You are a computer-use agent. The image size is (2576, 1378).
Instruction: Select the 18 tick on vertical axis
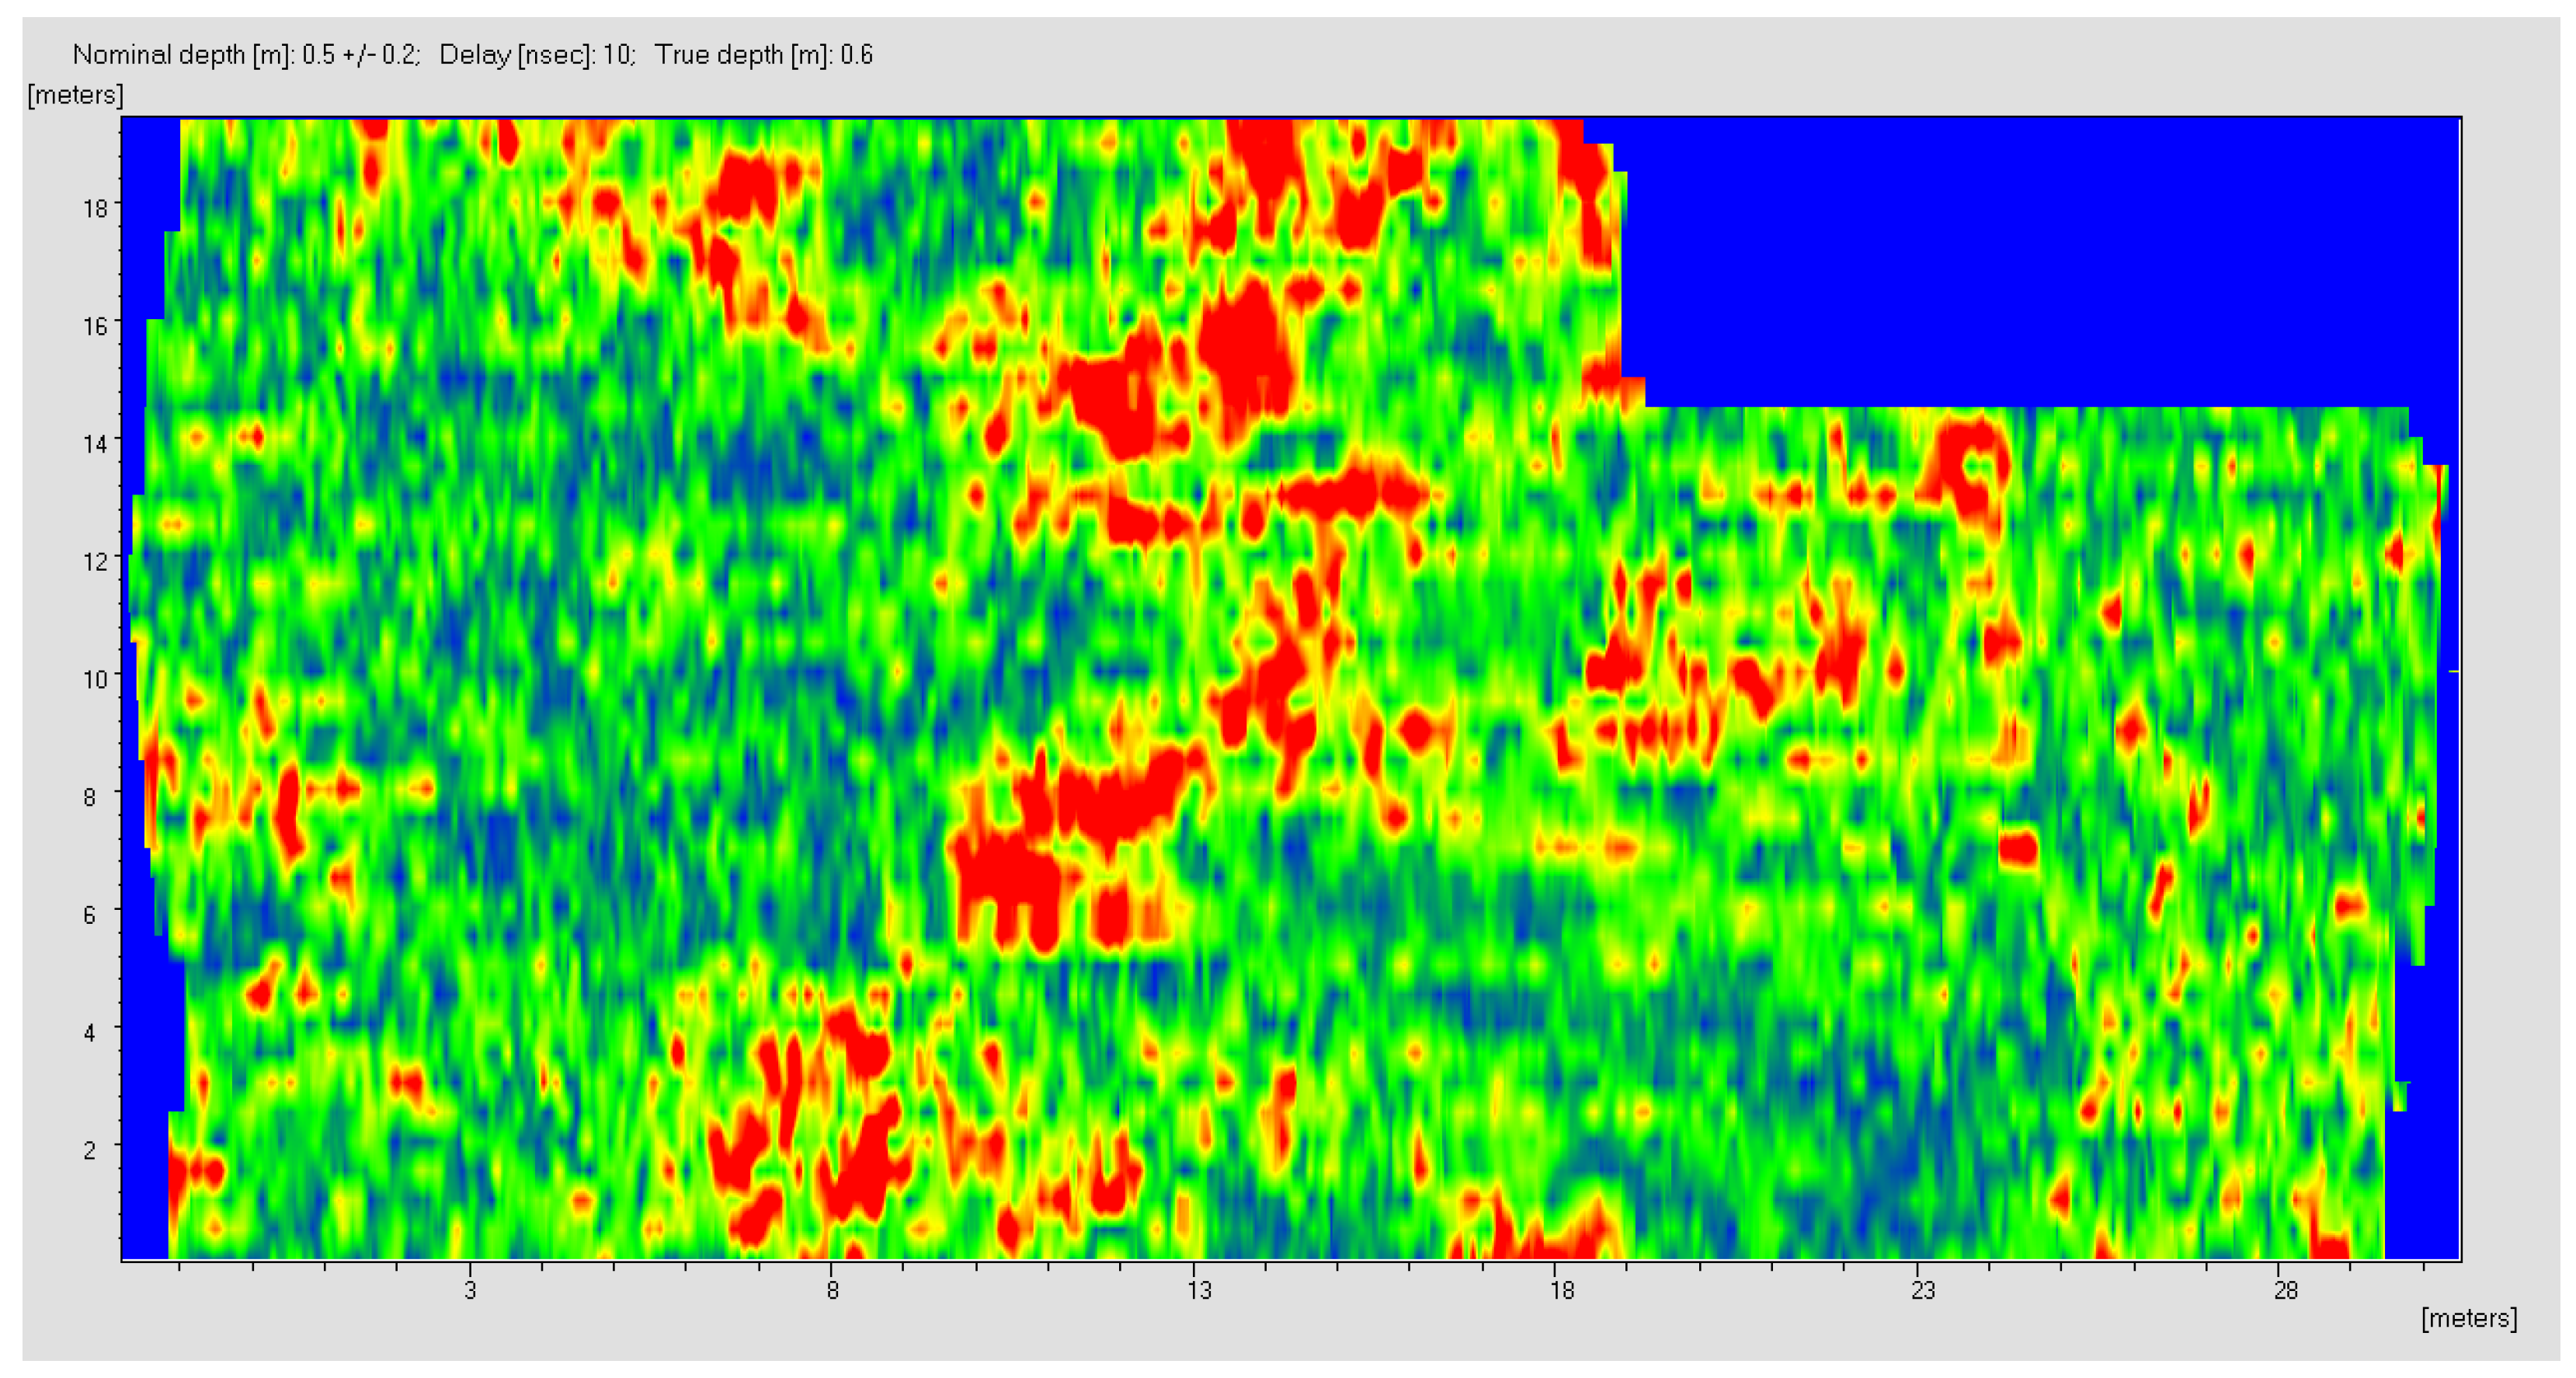point(95,208)
